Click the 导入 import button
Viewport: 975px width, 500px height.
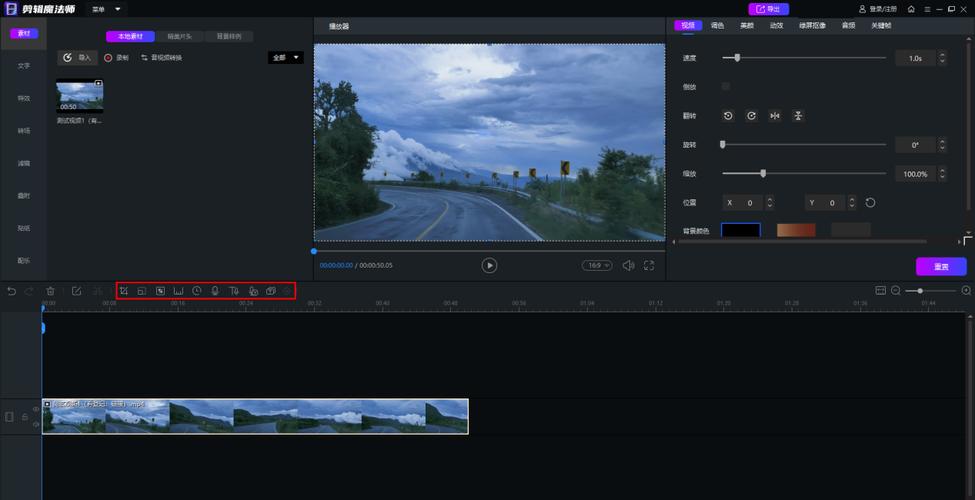[x=78, y=58]
